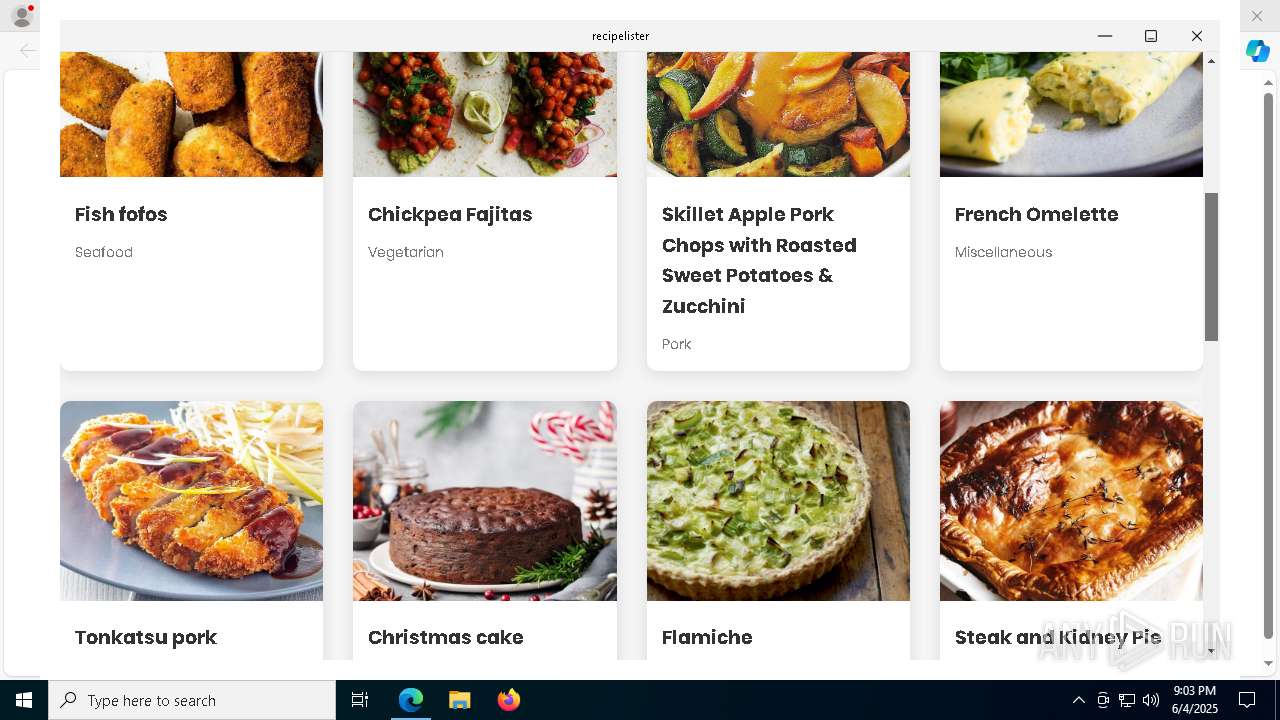
Task: Click the recipelister scrollbar down arrow
Action: pos(1211,651)
